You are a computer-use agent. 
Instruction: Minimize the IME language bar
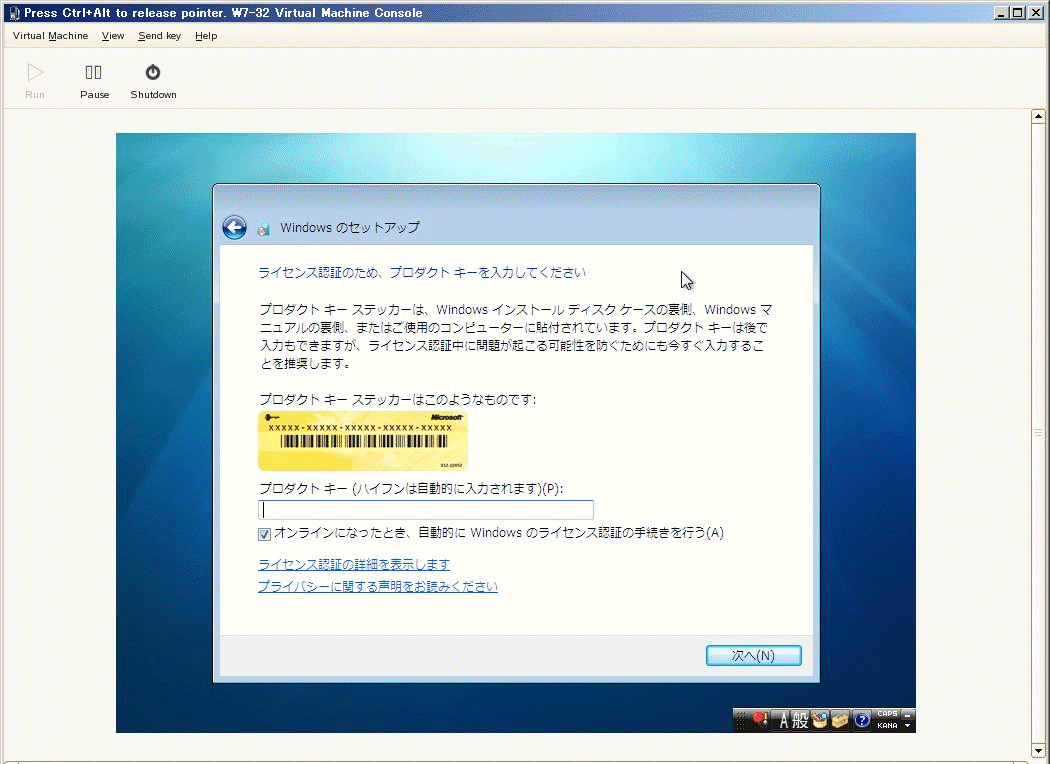click(907, 715)
